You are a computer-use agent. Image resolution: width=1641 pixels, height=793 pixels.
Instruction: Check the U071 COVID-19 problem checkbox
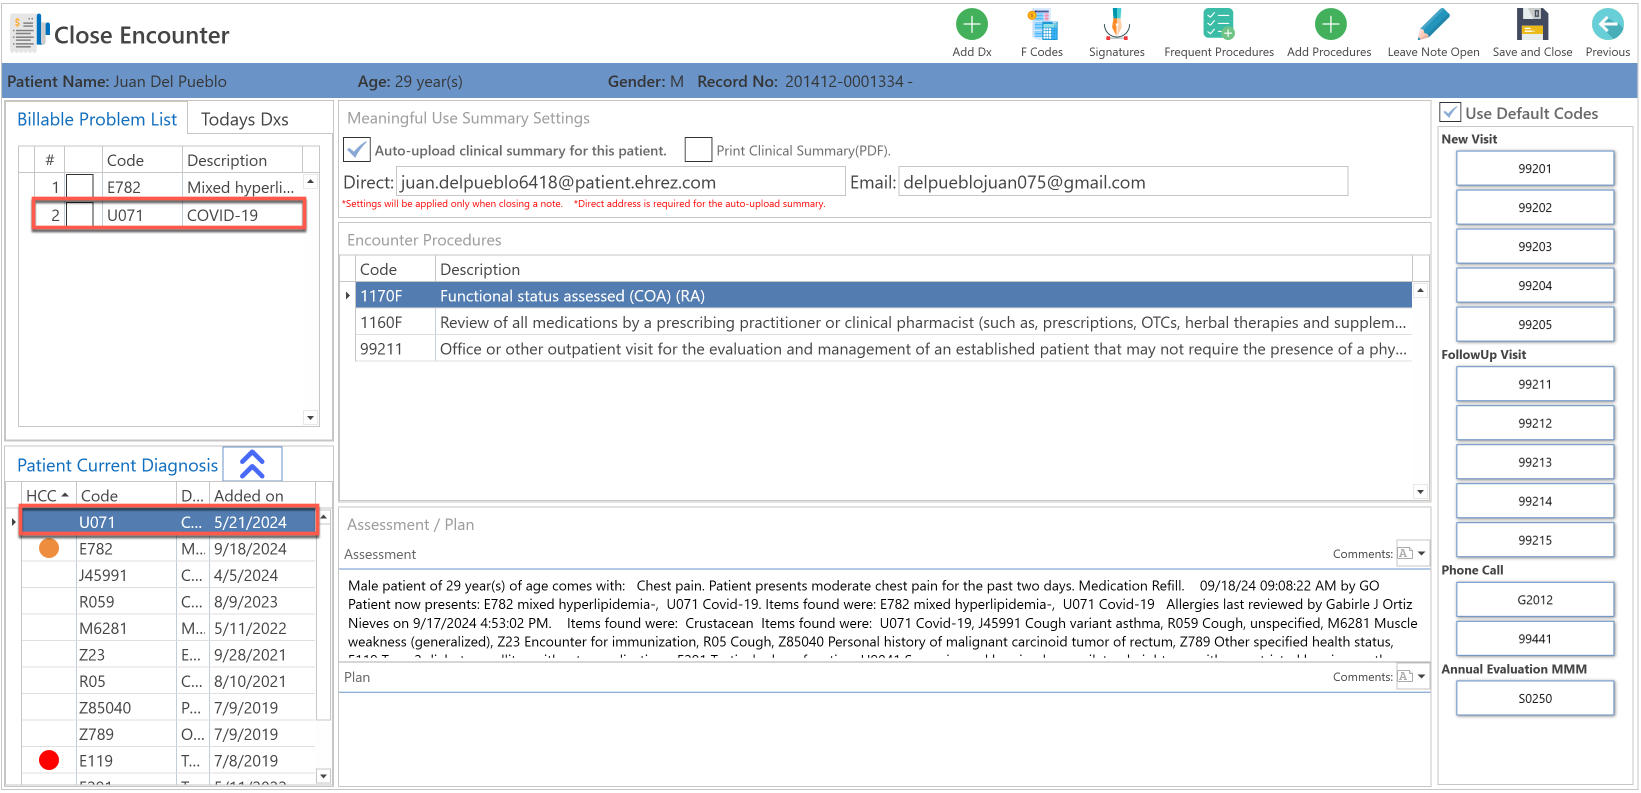(x=79, y=214)
